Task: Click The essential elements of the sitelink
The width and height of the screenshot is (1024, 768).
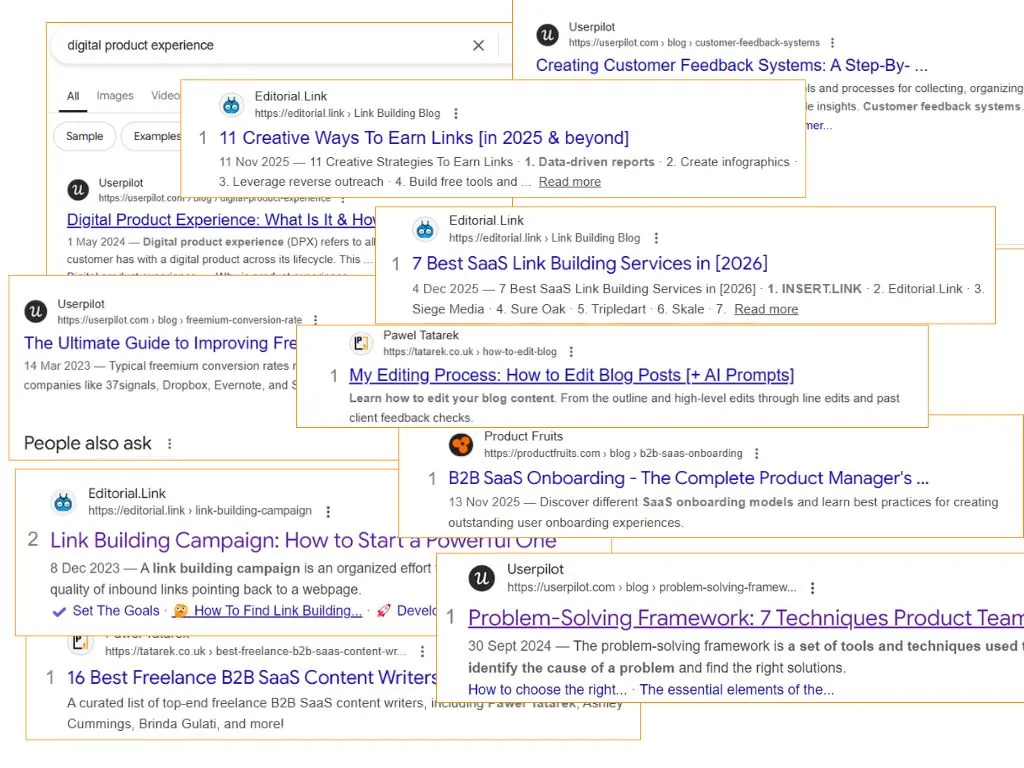Action: 737,690
